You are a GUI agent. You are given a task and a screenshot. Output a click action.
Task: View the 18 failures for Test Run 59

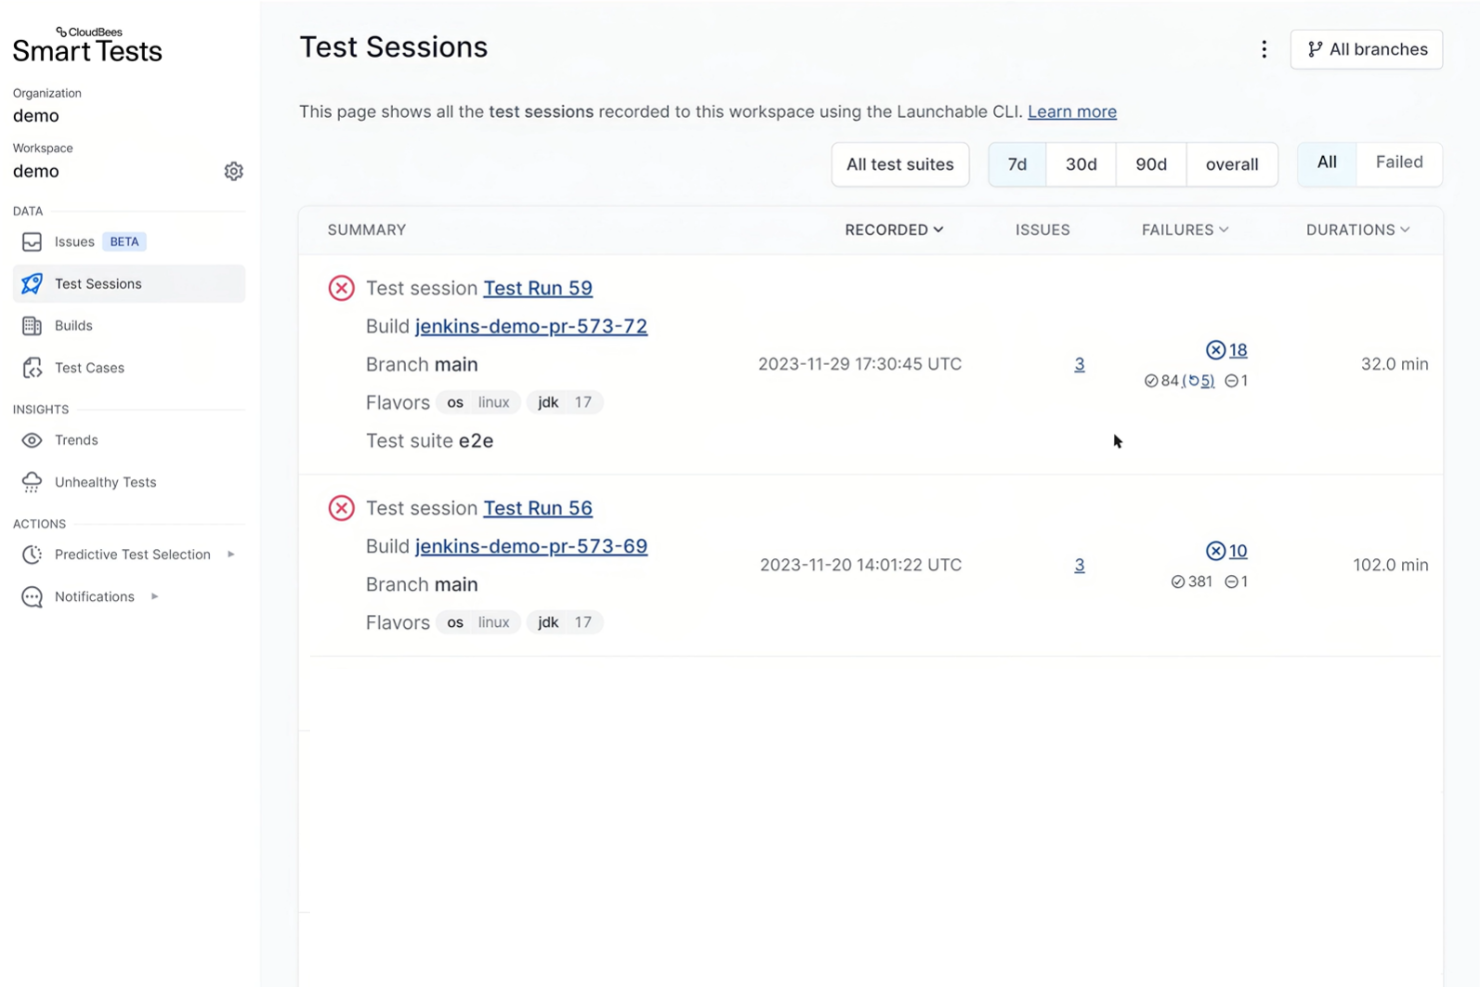tap(1238, 350)
